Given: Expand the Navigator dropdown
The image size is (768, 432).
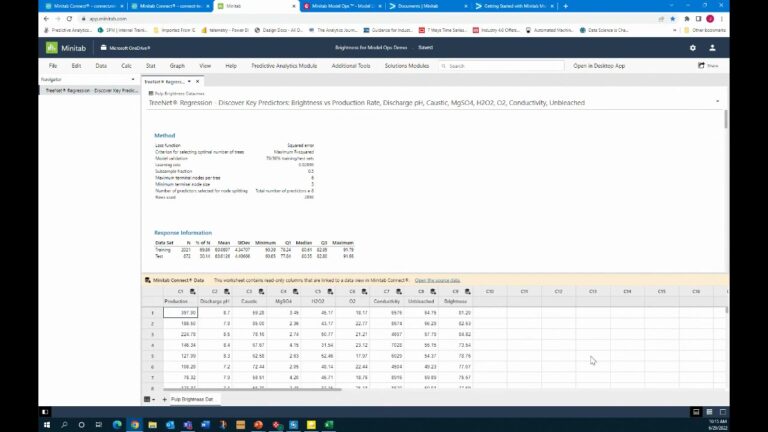Looking at the screenshot, I should [x=133, y=79].
